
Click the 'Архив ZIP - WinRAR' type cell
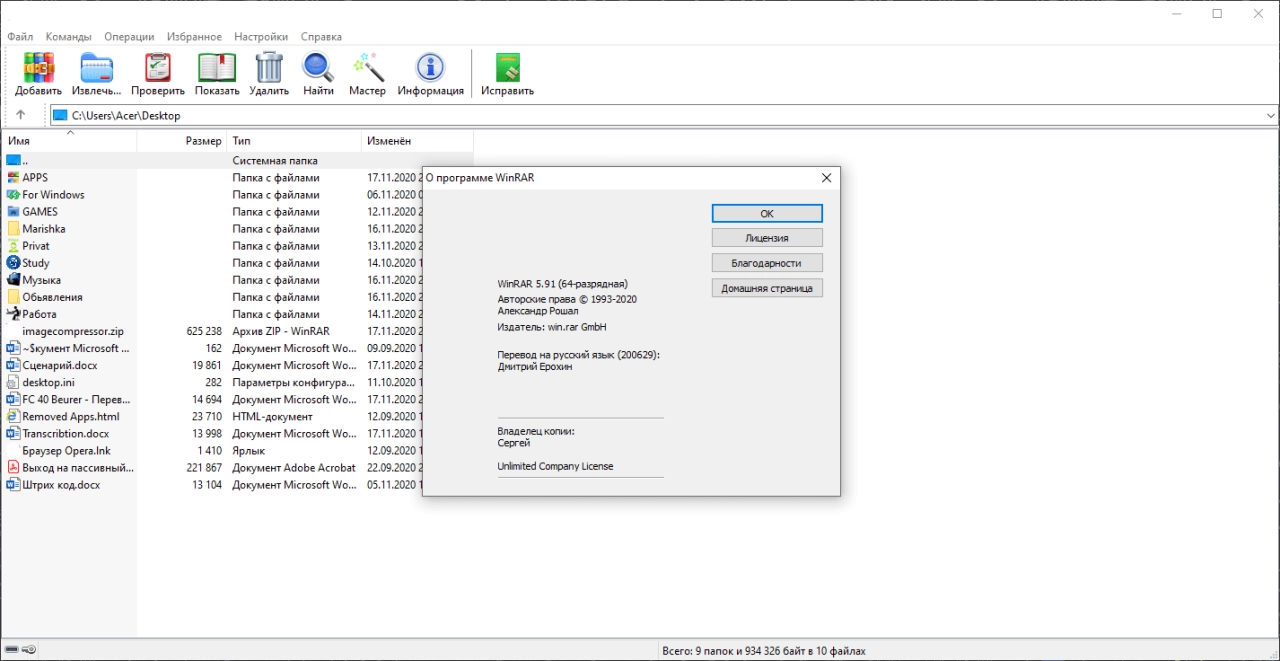(281, 331)
